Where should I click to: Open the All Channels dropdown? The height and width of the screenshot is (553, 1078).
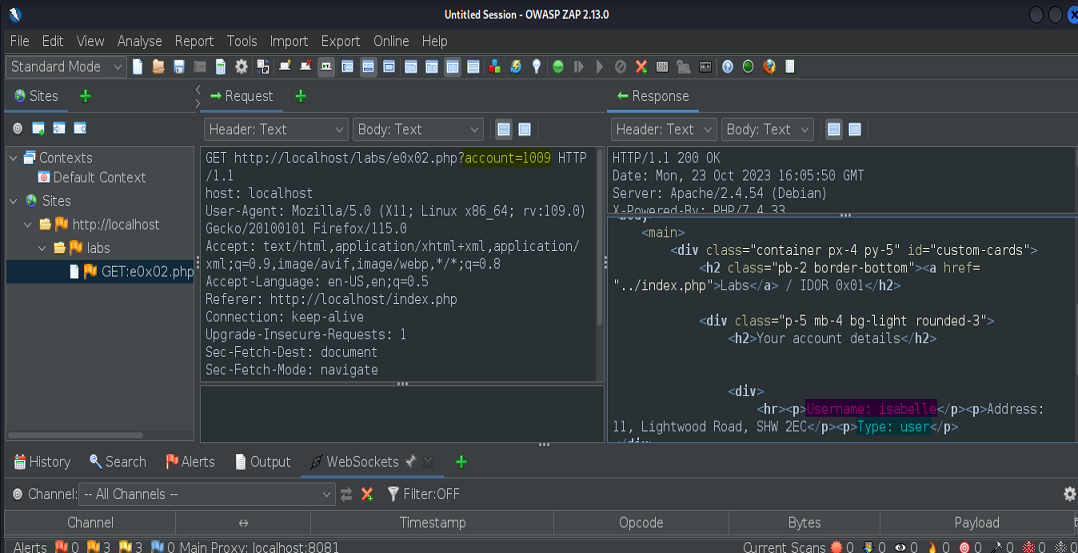pos(207,494)
